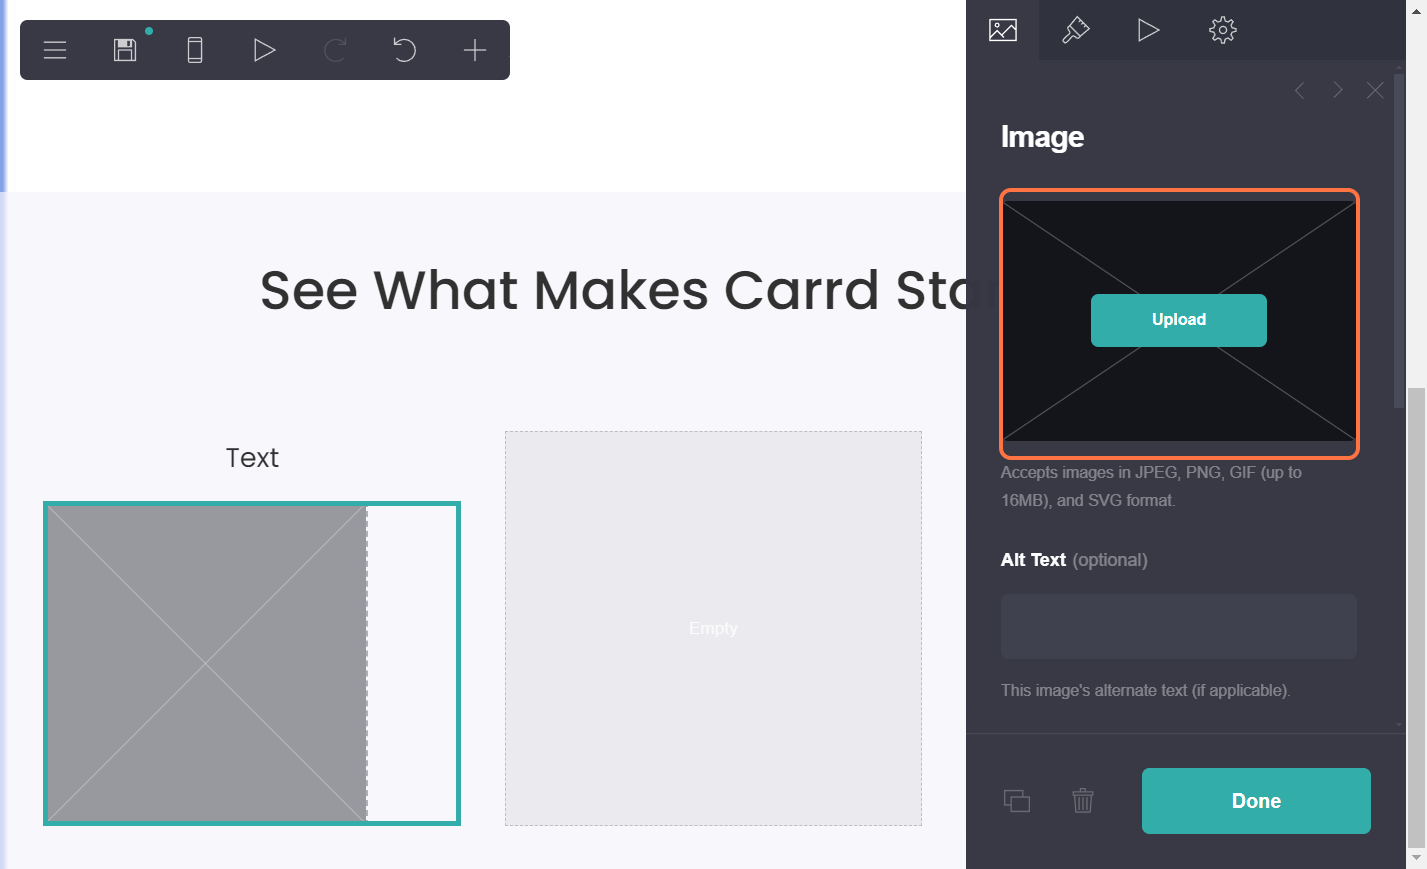Screen dimensions: 1427x869
Task: Select the 'Text' label on canvas
Action: pos(252,458)
